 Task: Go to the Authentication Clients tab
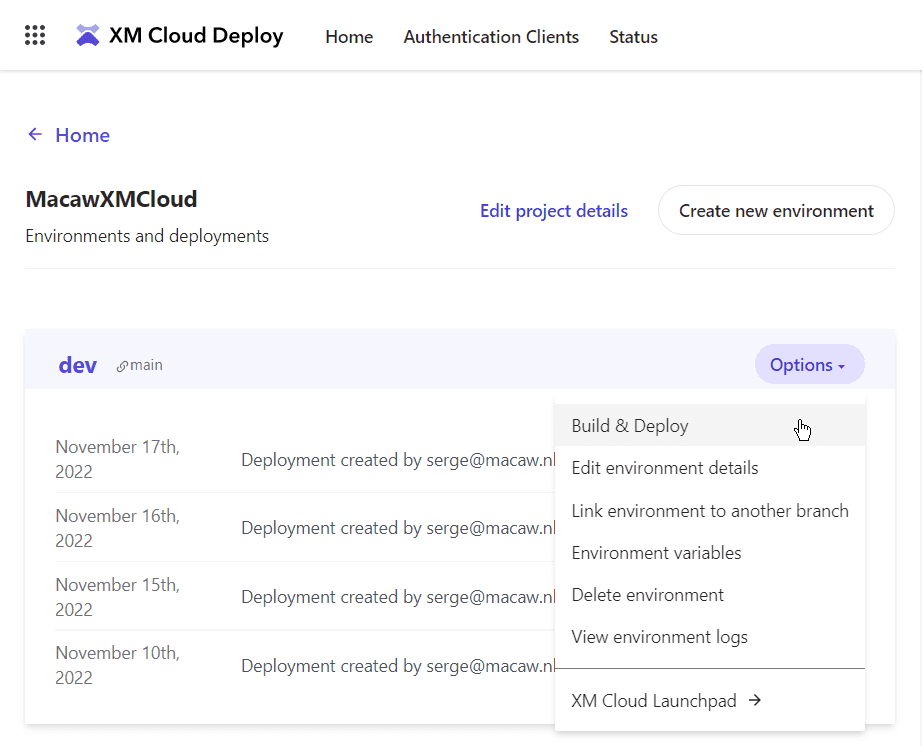coord(491,37)
